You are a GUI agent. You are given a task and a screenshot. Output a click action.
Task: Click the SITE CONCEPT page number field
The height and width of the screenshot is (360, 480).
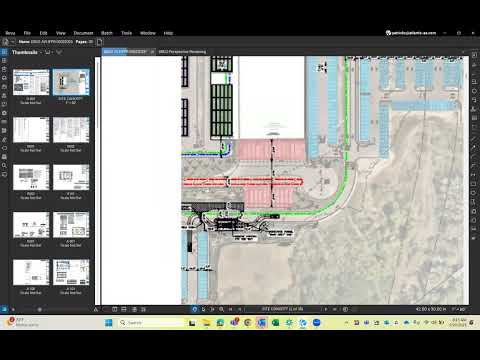point(283,309)
